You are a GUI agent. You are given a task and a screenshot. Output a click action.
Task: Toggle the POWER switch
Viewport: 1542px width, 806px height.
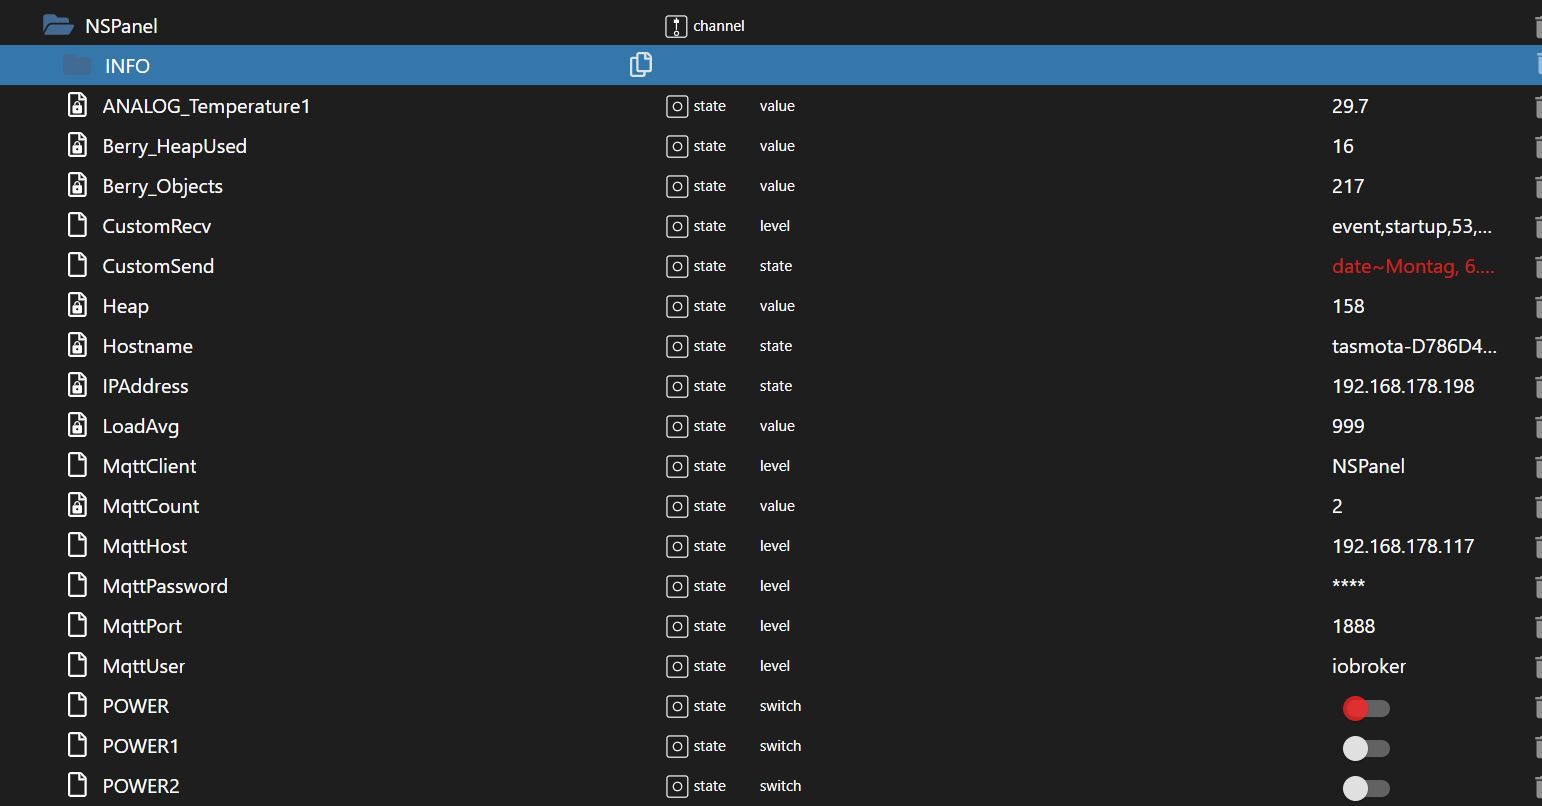[1366, 708]
